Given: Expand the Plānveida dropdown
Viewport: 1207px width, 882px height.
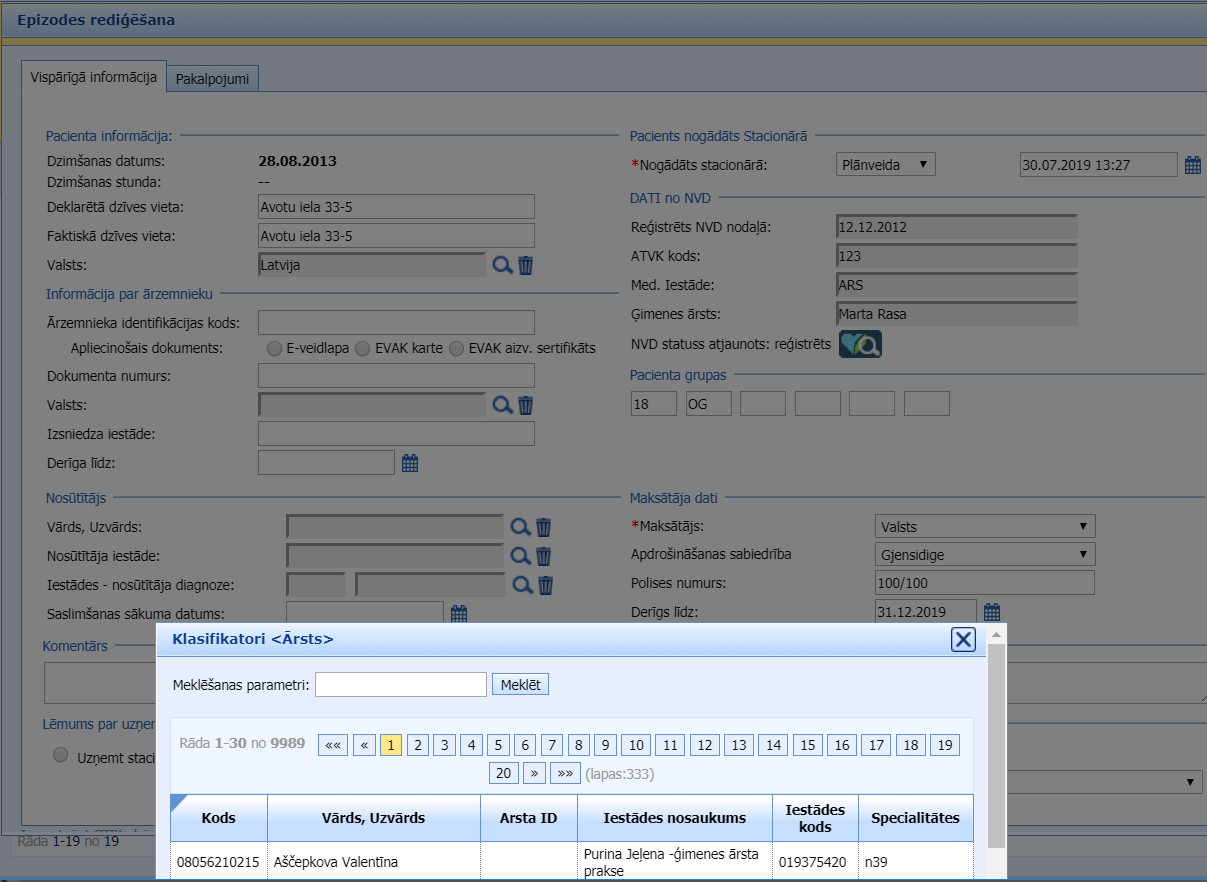Looking at the screenshot, I should pyautogui.click(x=885, y=165).
